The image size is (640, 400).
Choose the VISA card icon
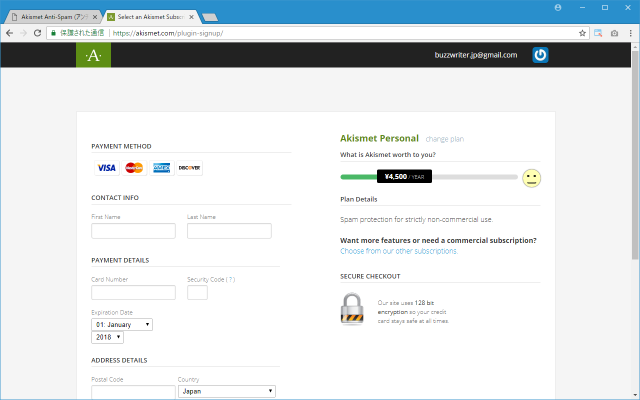coord(107,168)
